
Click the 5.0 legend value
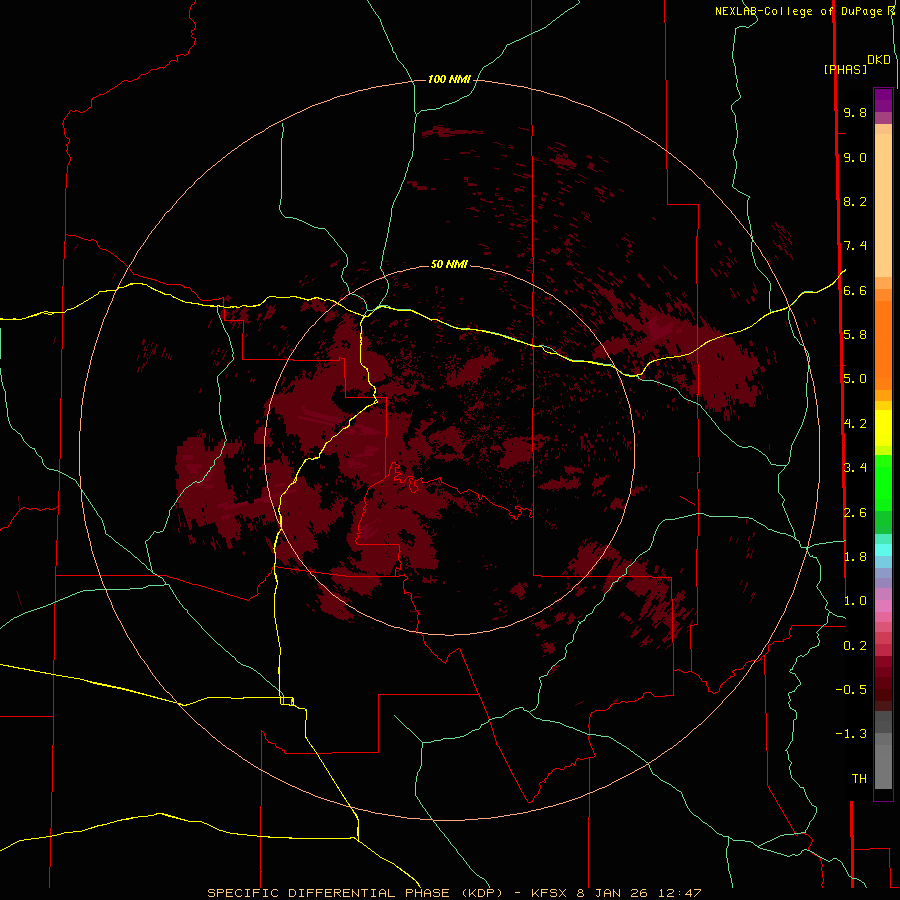point(855,379)
